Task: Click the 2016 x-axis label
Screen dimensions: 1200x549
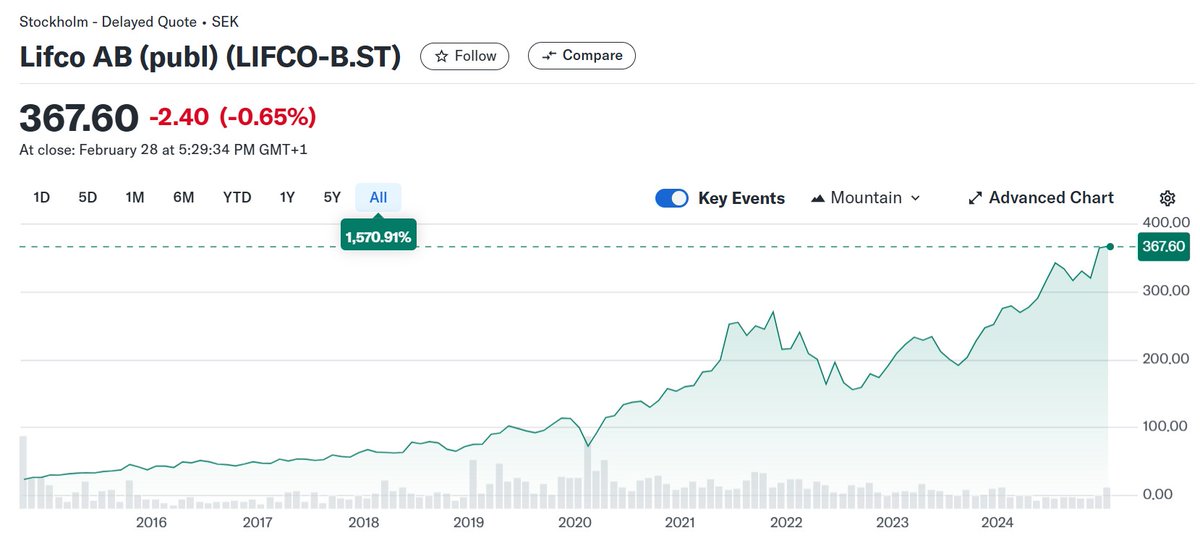Action: click(151, 522)
